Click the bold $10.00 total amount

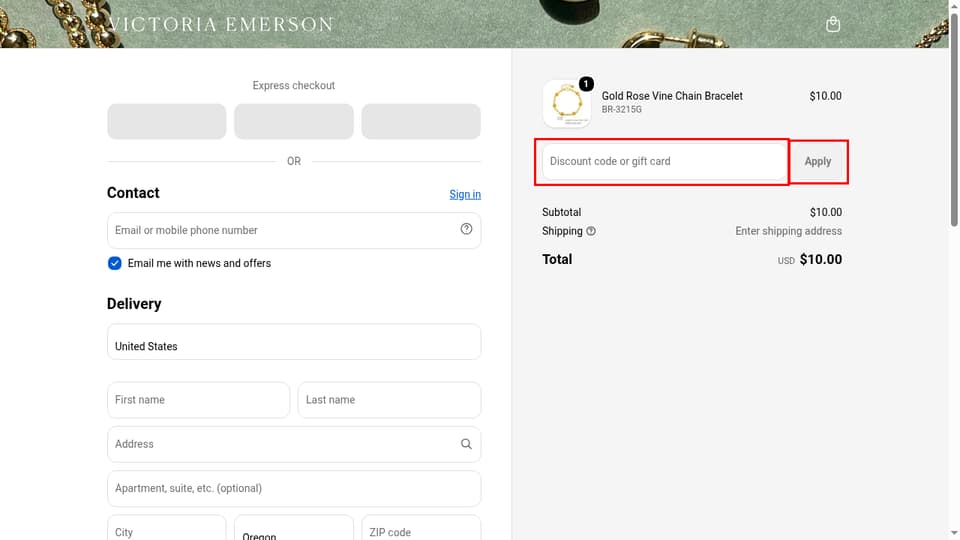tap(820, 260)
